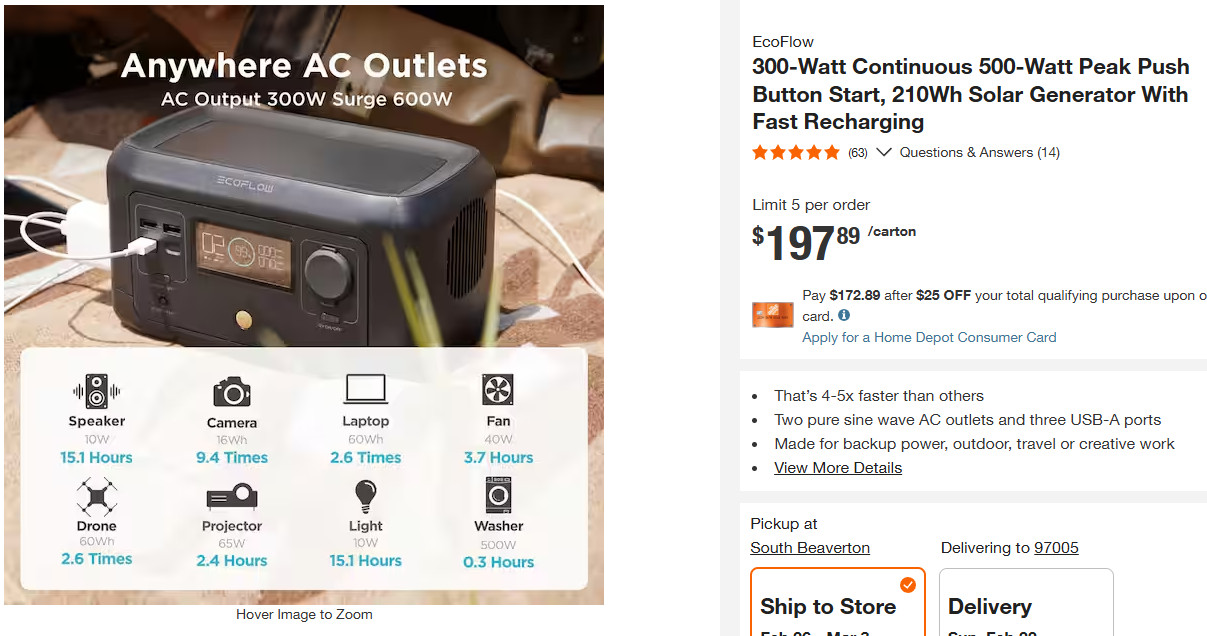The height and width of the screenshot is (636, 1207).
Task: Click the Projector icon in product image
Action: [x=231, y=497]
